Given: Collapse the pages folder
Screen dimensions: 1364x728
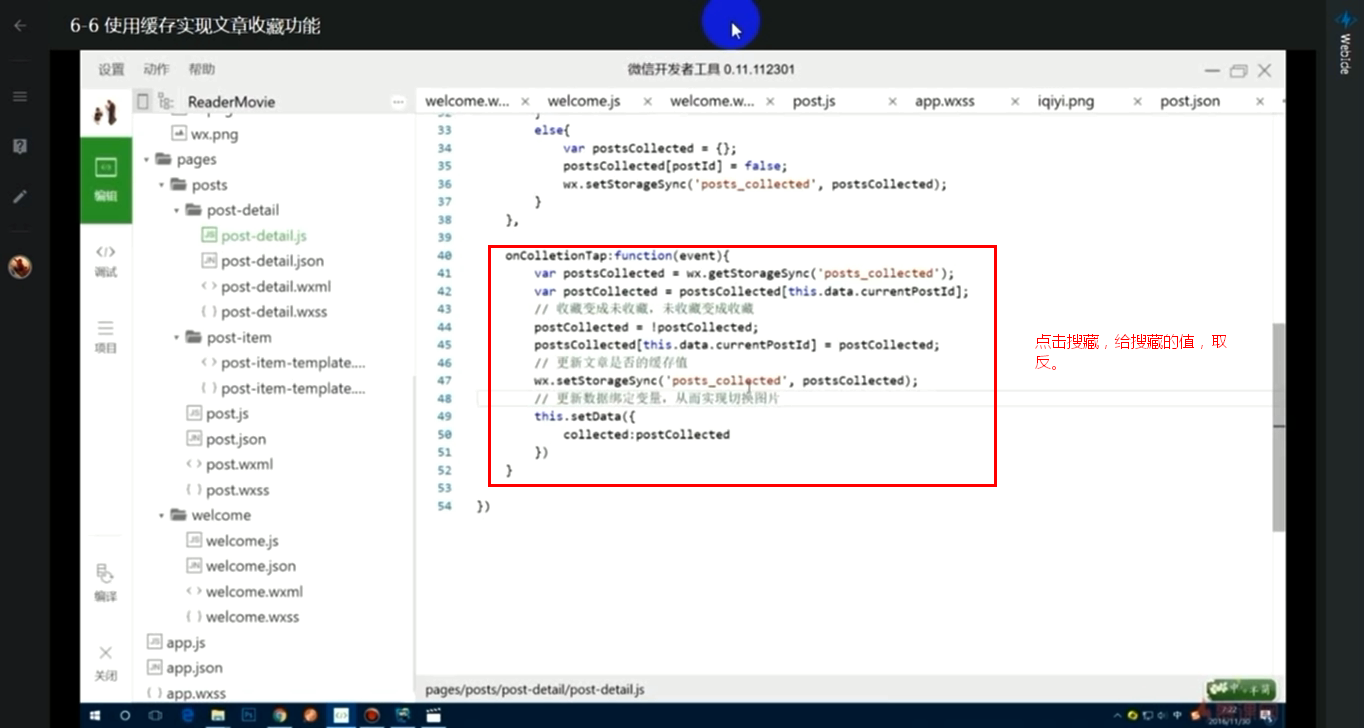Looking at the screenshot, I should tap(147, 160).
